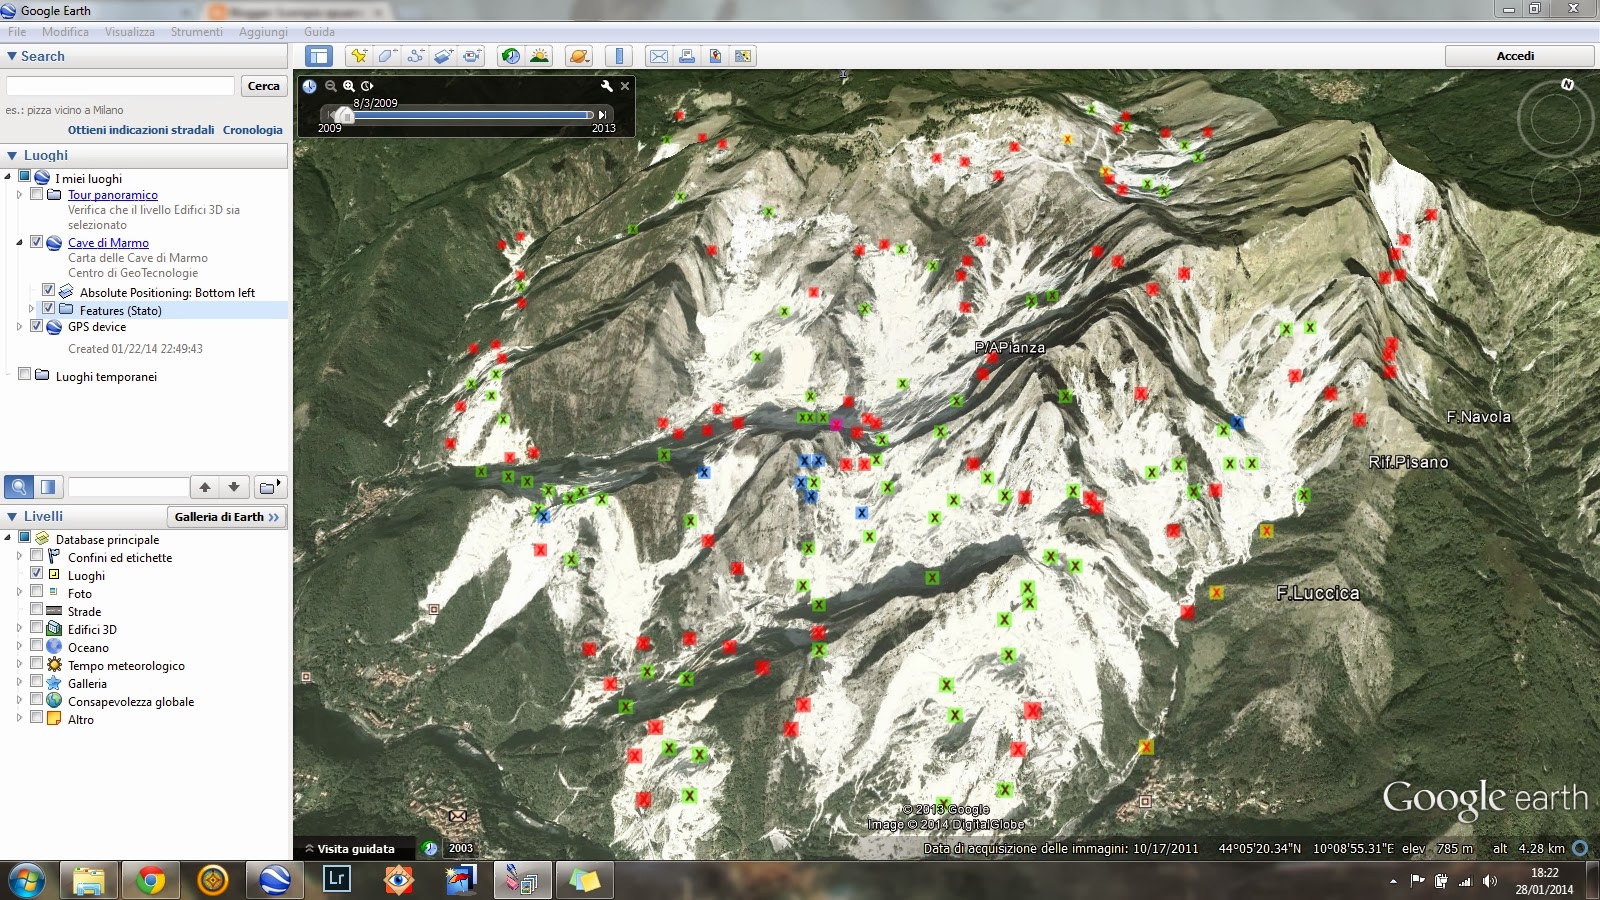1600x900 pixels.
Task: Move selected place up with arrow
Action: tap(205, 487)
